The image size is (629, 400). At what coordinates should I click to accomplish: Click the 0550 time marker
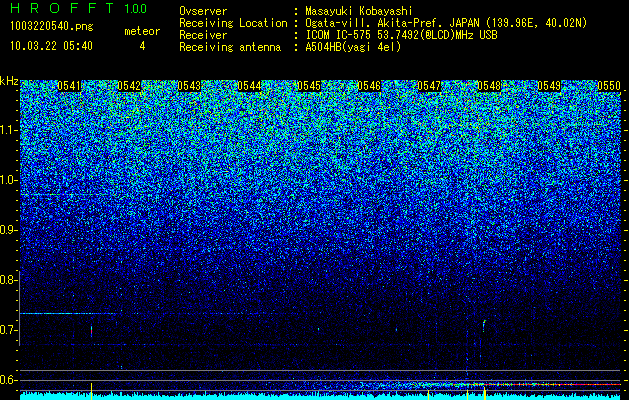coord(609,86)
